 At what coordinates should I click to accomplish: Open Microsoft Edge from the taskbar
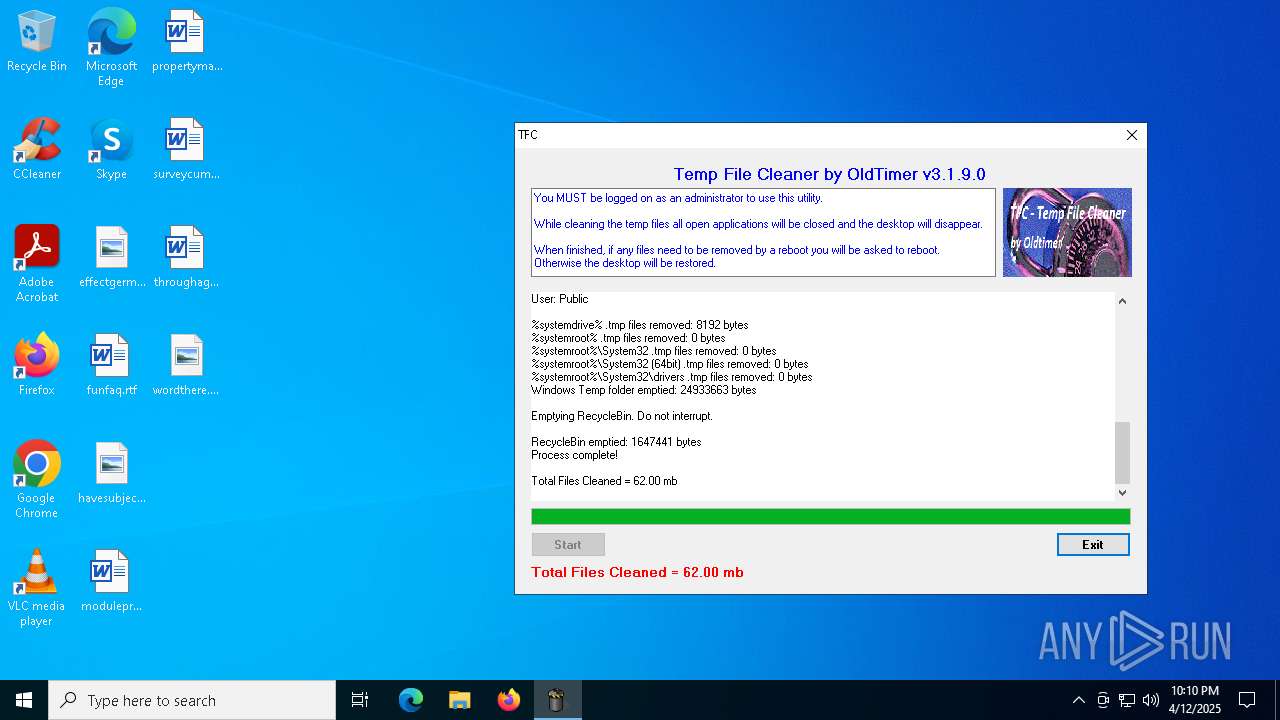(411, 700)
